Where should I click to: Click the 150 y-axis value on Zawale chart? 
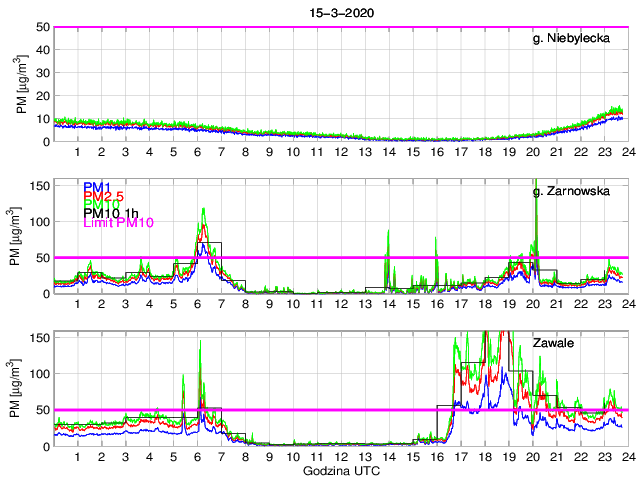(38, 337)
